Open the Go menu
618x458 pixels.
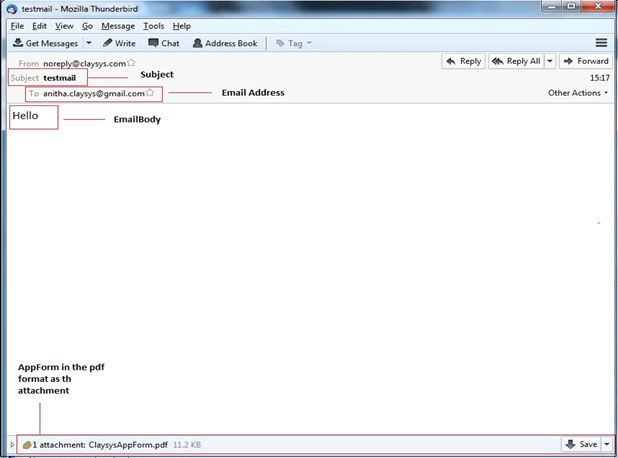click(87, 26)
